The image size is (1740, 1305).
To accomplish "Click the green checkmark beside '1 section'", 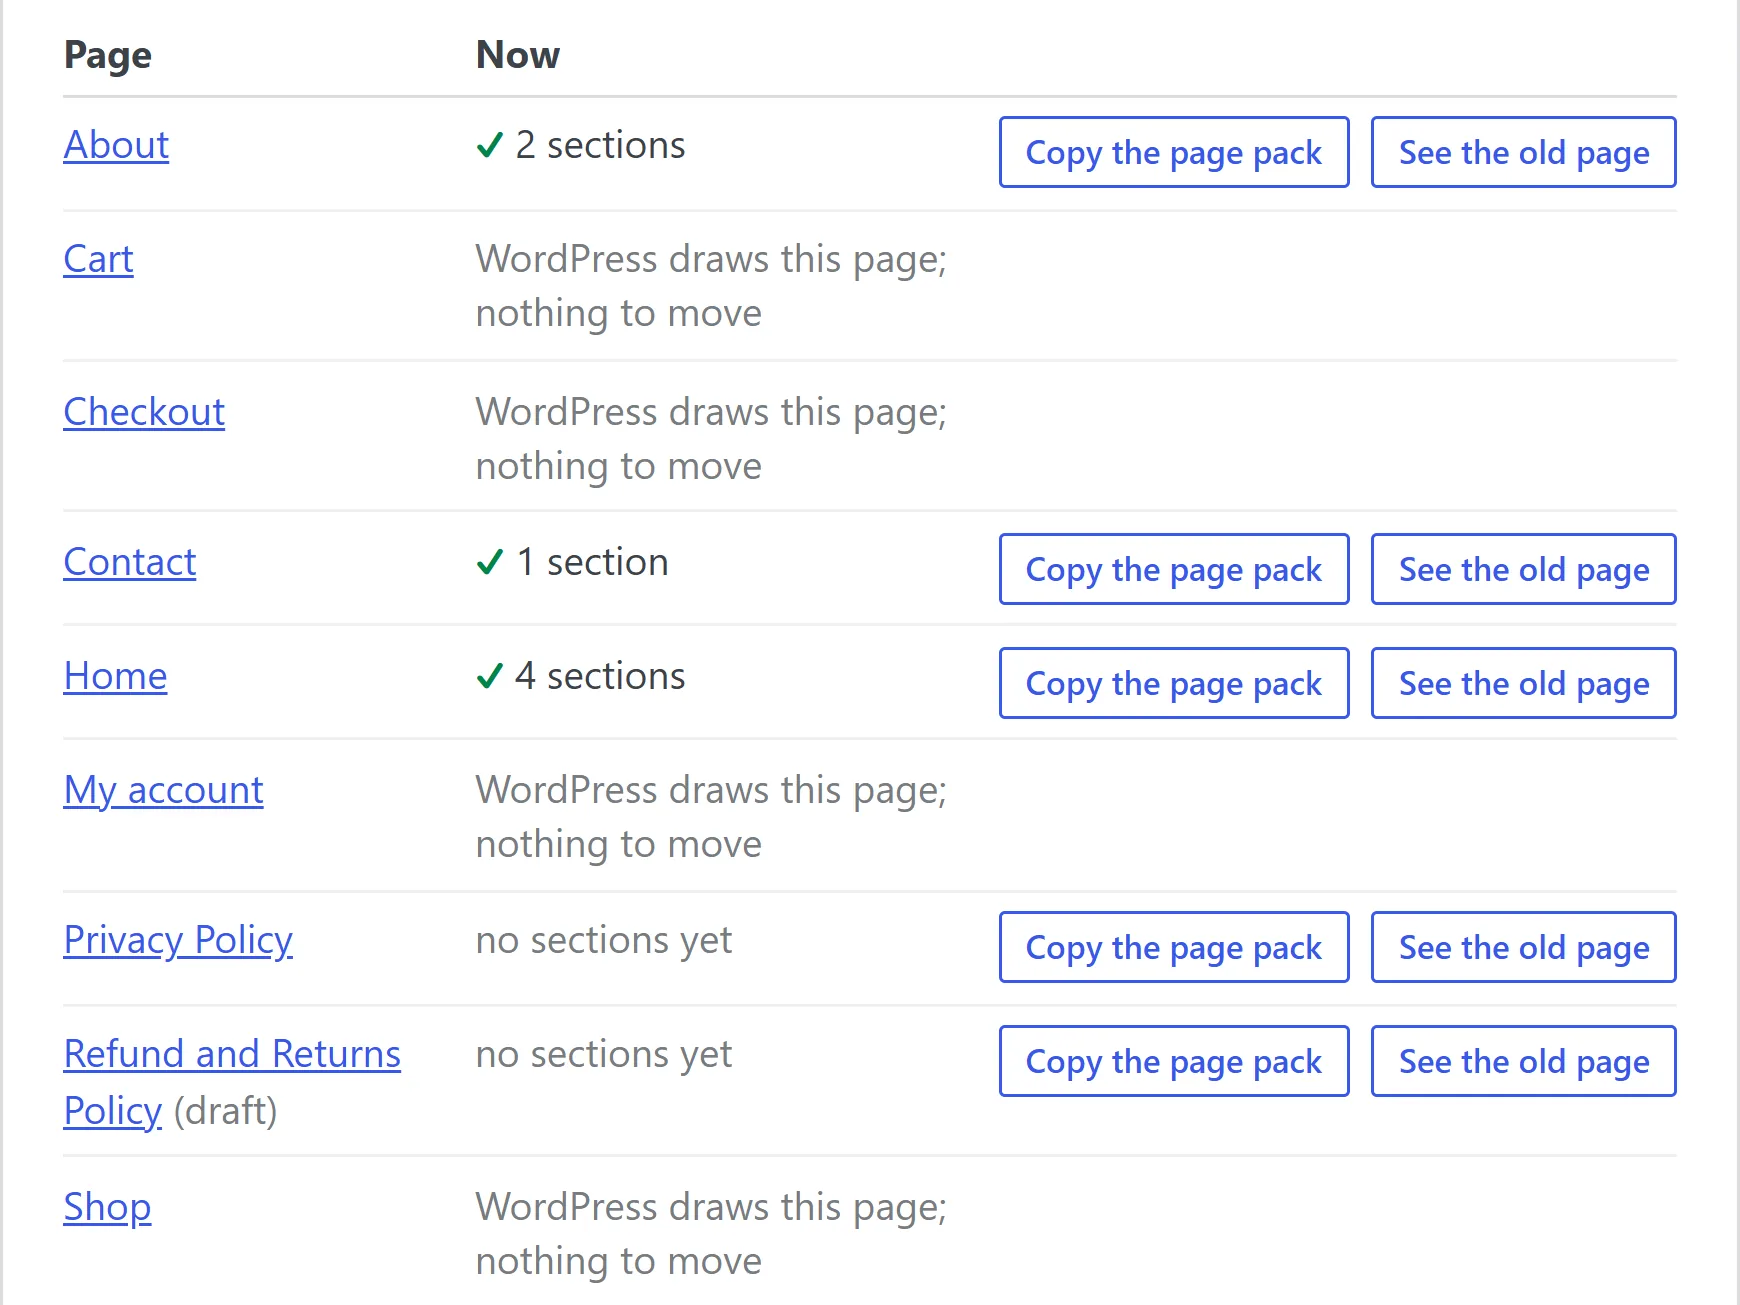I will tap(490, 563).
